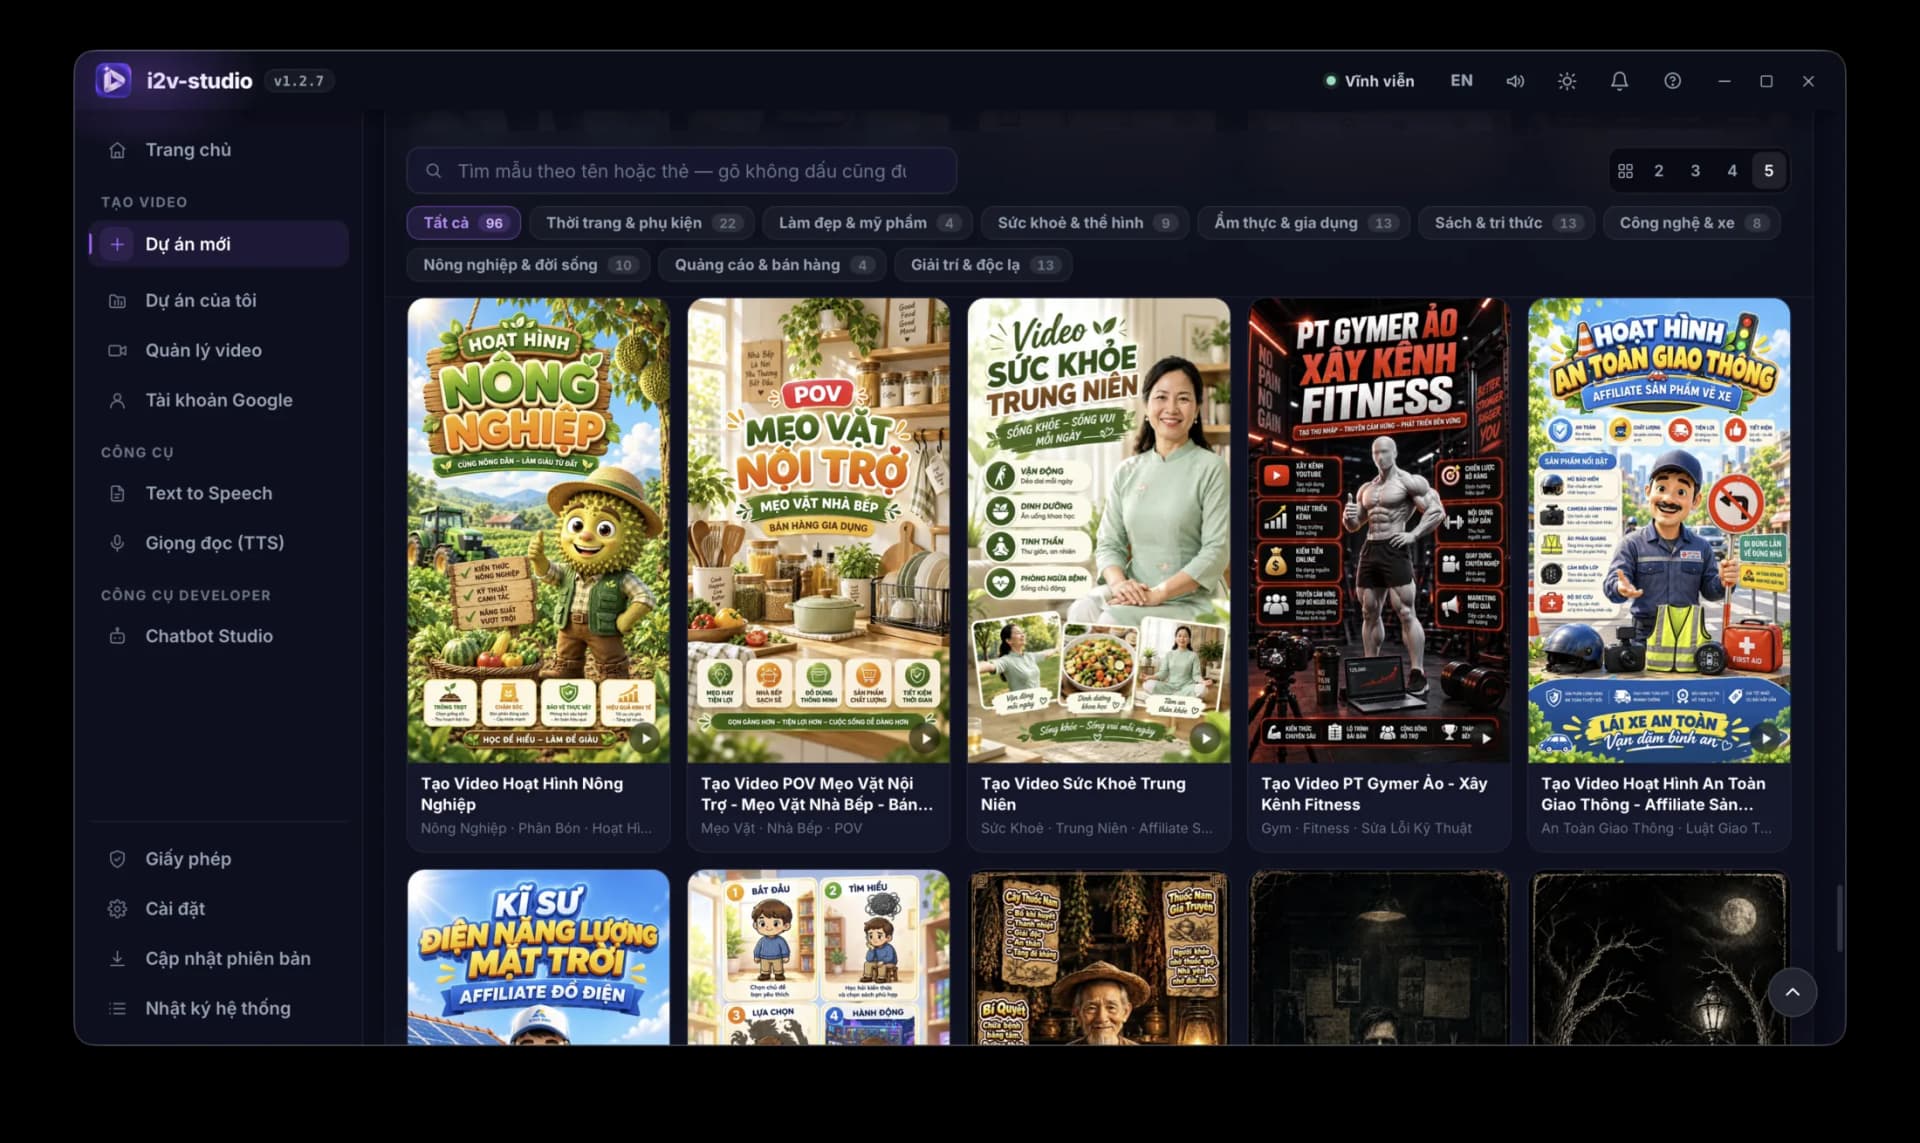Click the scroll-to-top arrow button
Screen dimensions: 1920x1143
pos(1792,992)
